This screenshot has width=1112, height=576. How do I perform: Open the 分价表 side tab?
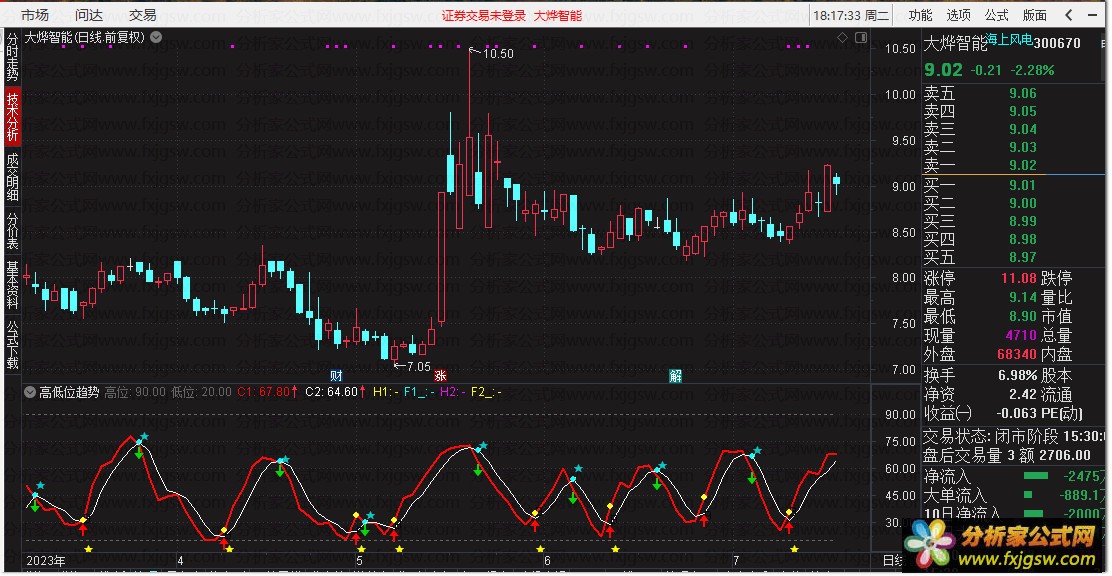[x=12, y=231]
